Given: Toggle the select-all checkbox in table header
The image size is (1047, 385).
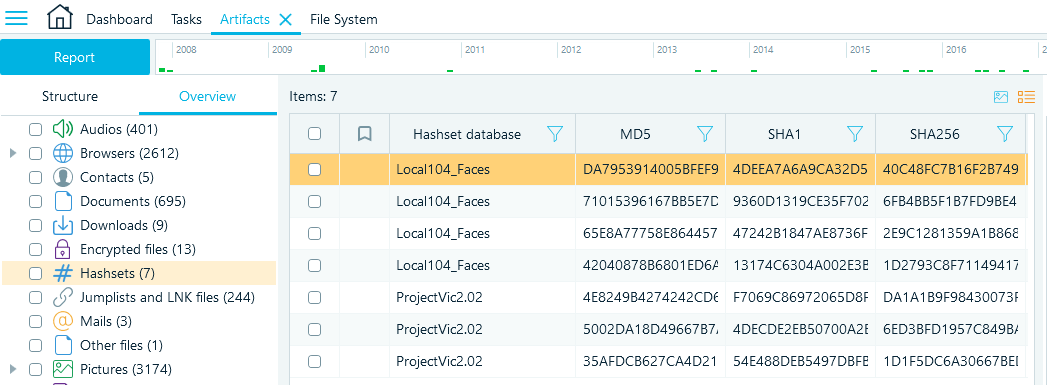Looking at the screenshot, I should tap(315, 134).
